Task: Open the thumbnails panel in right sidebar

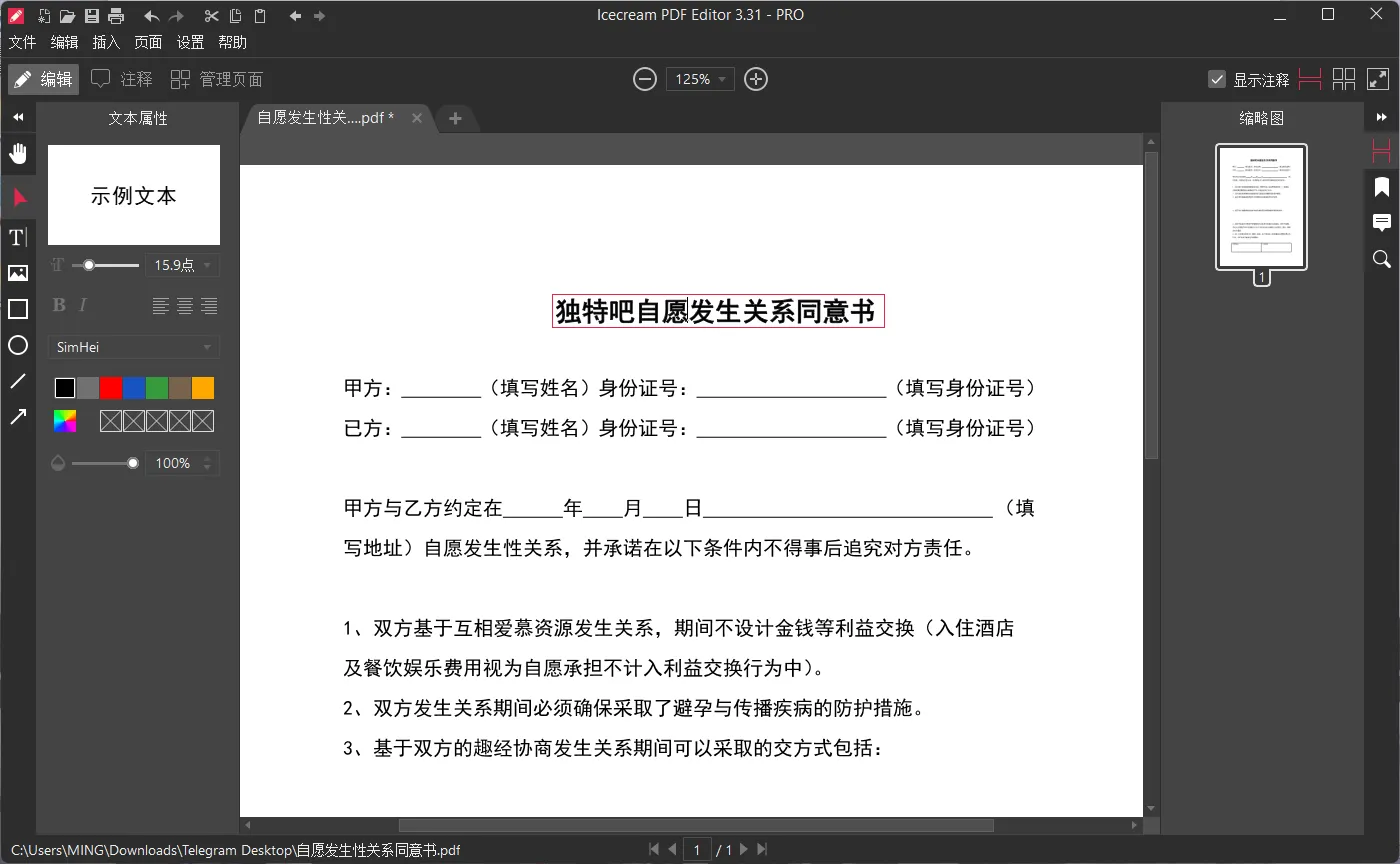Action: coord(1382,152)
